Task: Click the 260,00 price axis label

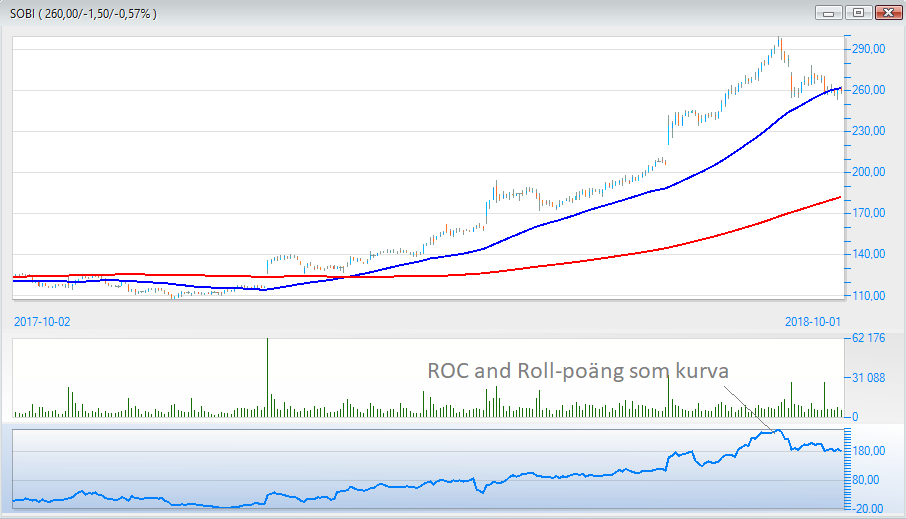Action: click(x=868, y=90)
